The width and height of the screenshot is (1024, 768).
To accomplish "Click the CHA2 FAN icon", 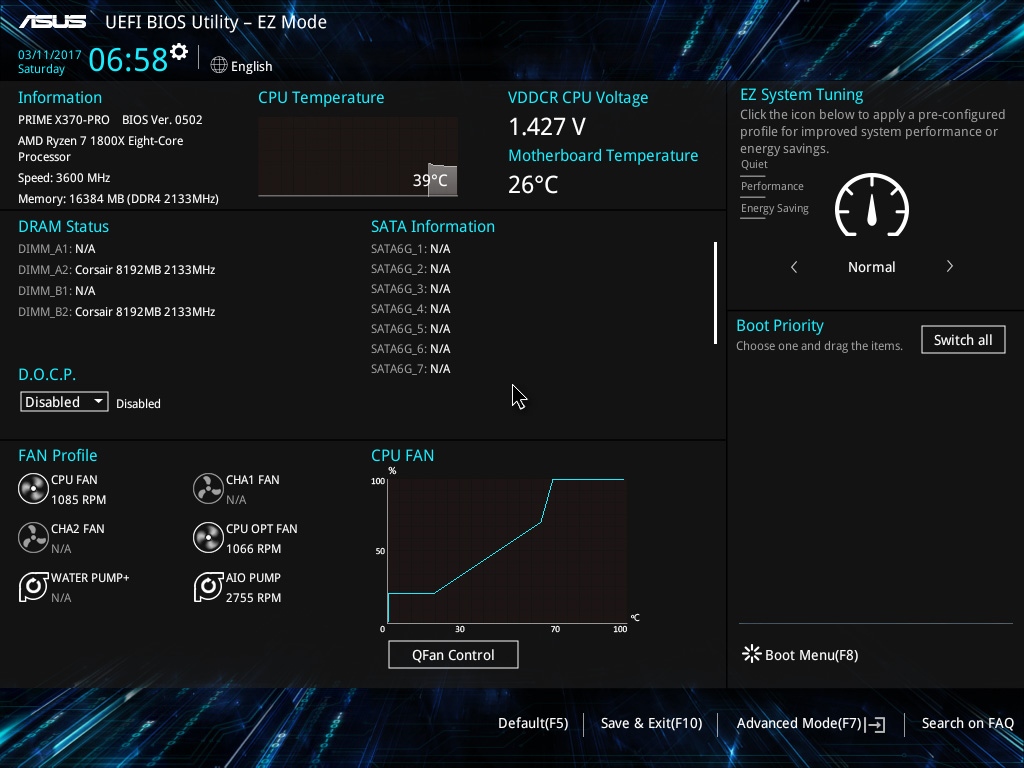I will pyautogui.click(x=33, y=537).
